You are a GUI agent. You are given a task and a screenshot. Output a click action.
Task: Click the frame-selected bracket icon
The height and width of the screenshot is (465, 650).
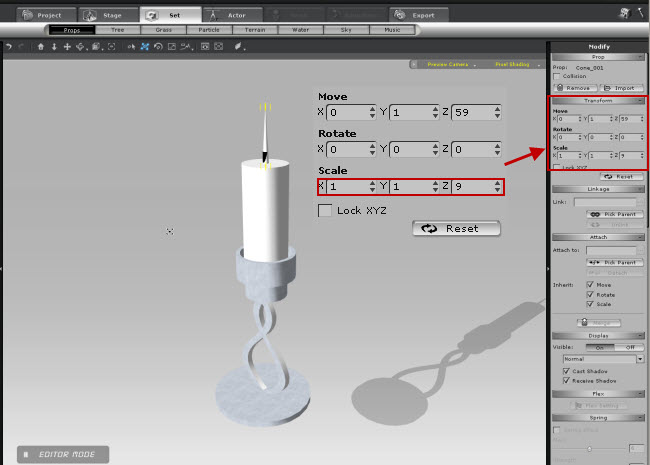pyautogui.click(x=112, y=47)
